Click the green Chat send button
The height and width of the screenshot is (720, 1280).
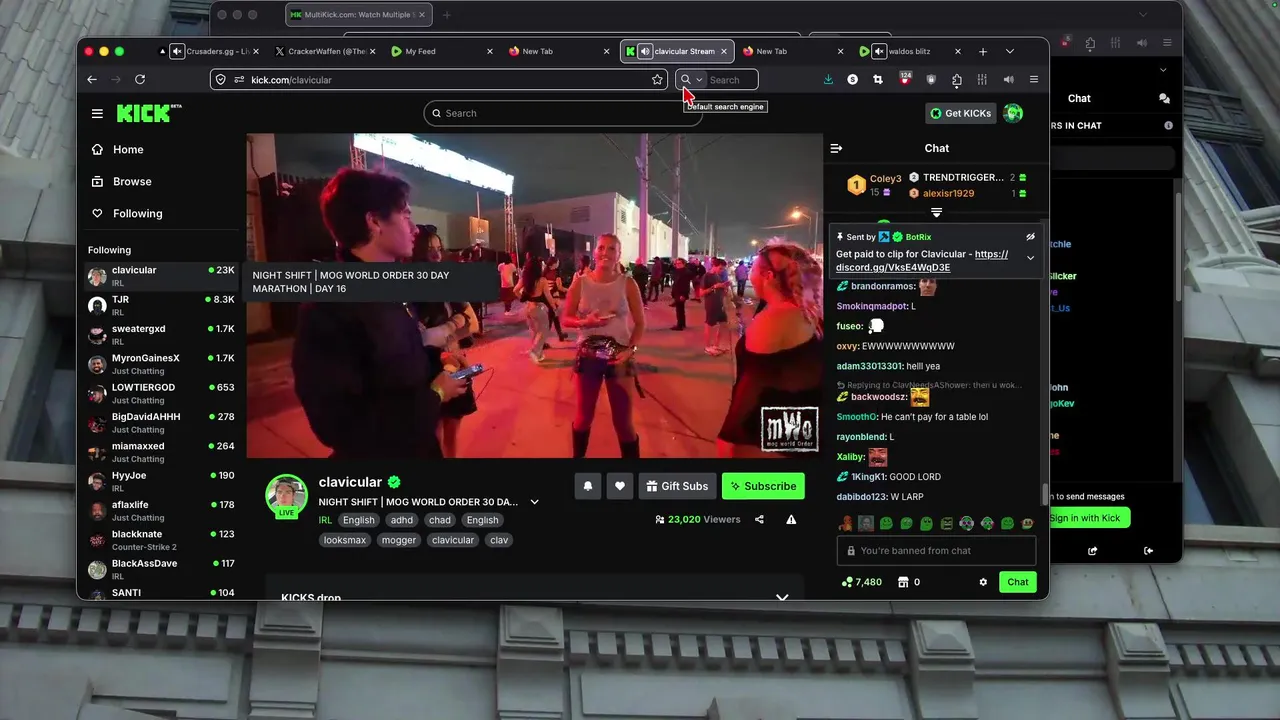[1017, 582]
